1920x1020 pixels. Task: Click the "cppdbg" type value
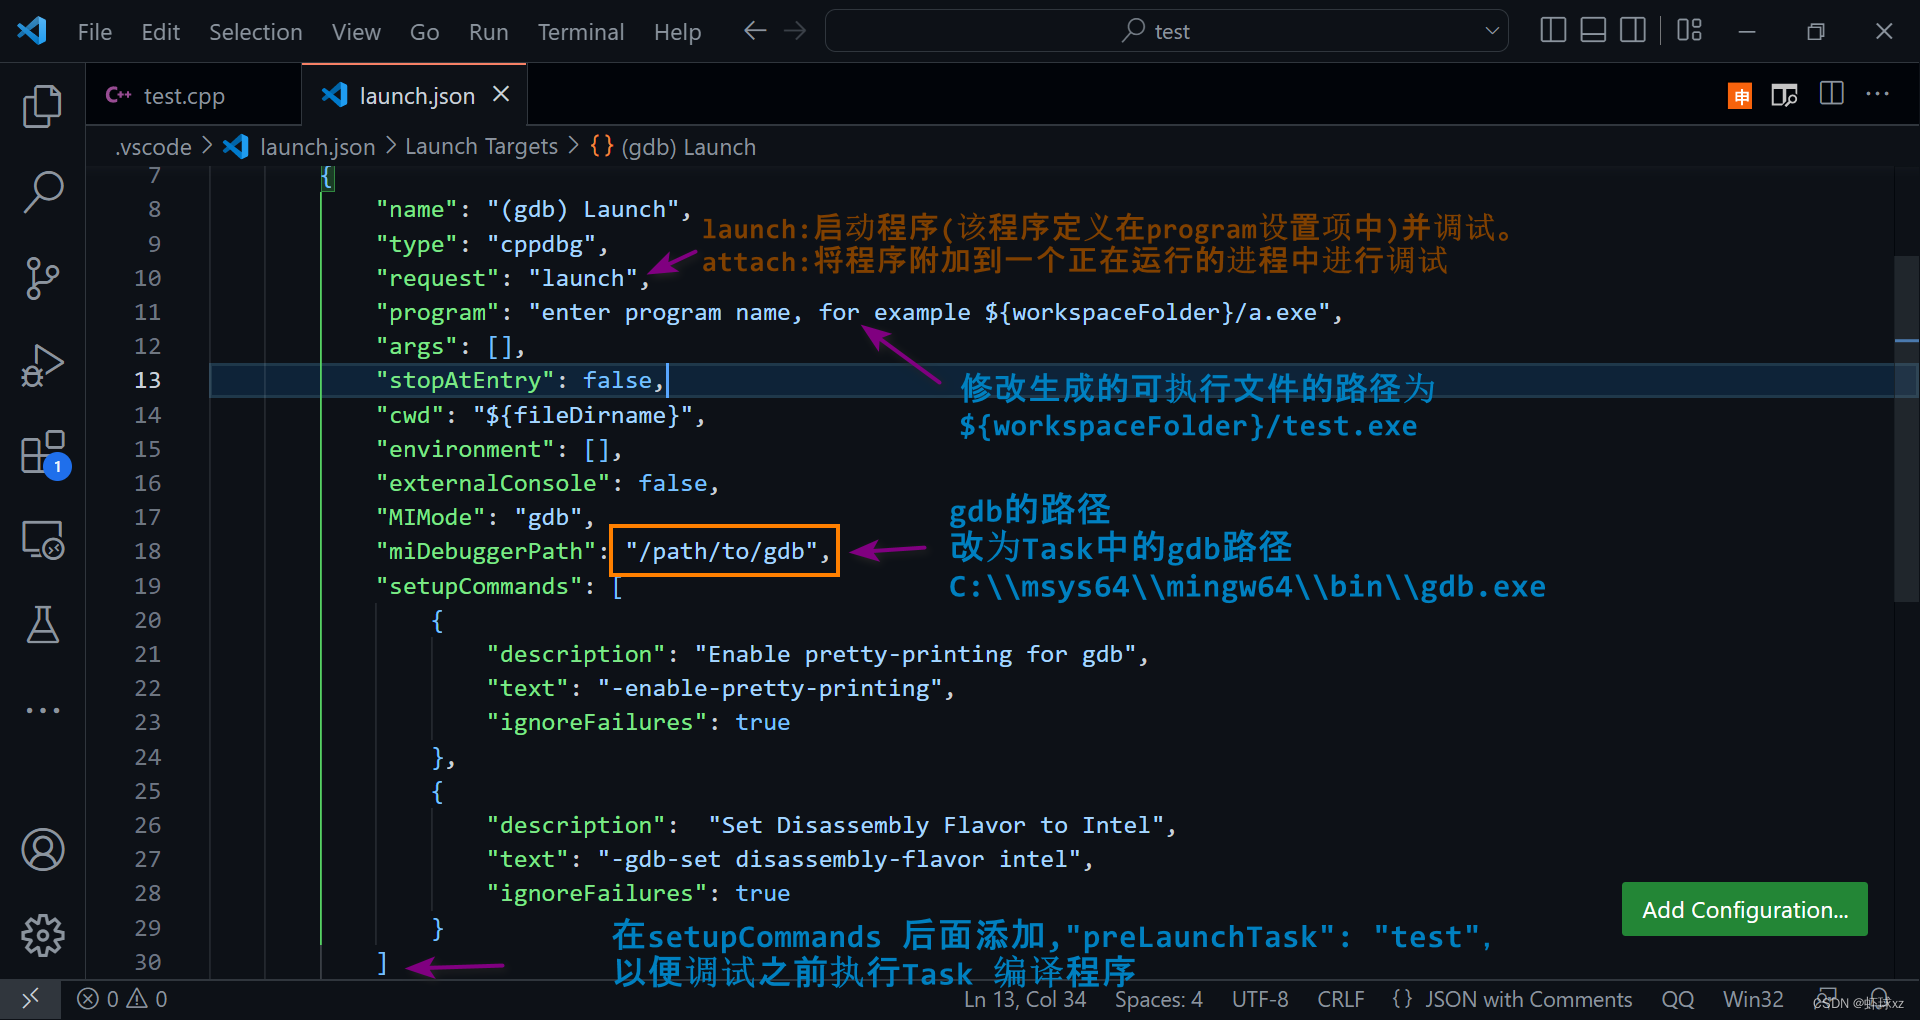pyautogui.click(x=541, y=244)
